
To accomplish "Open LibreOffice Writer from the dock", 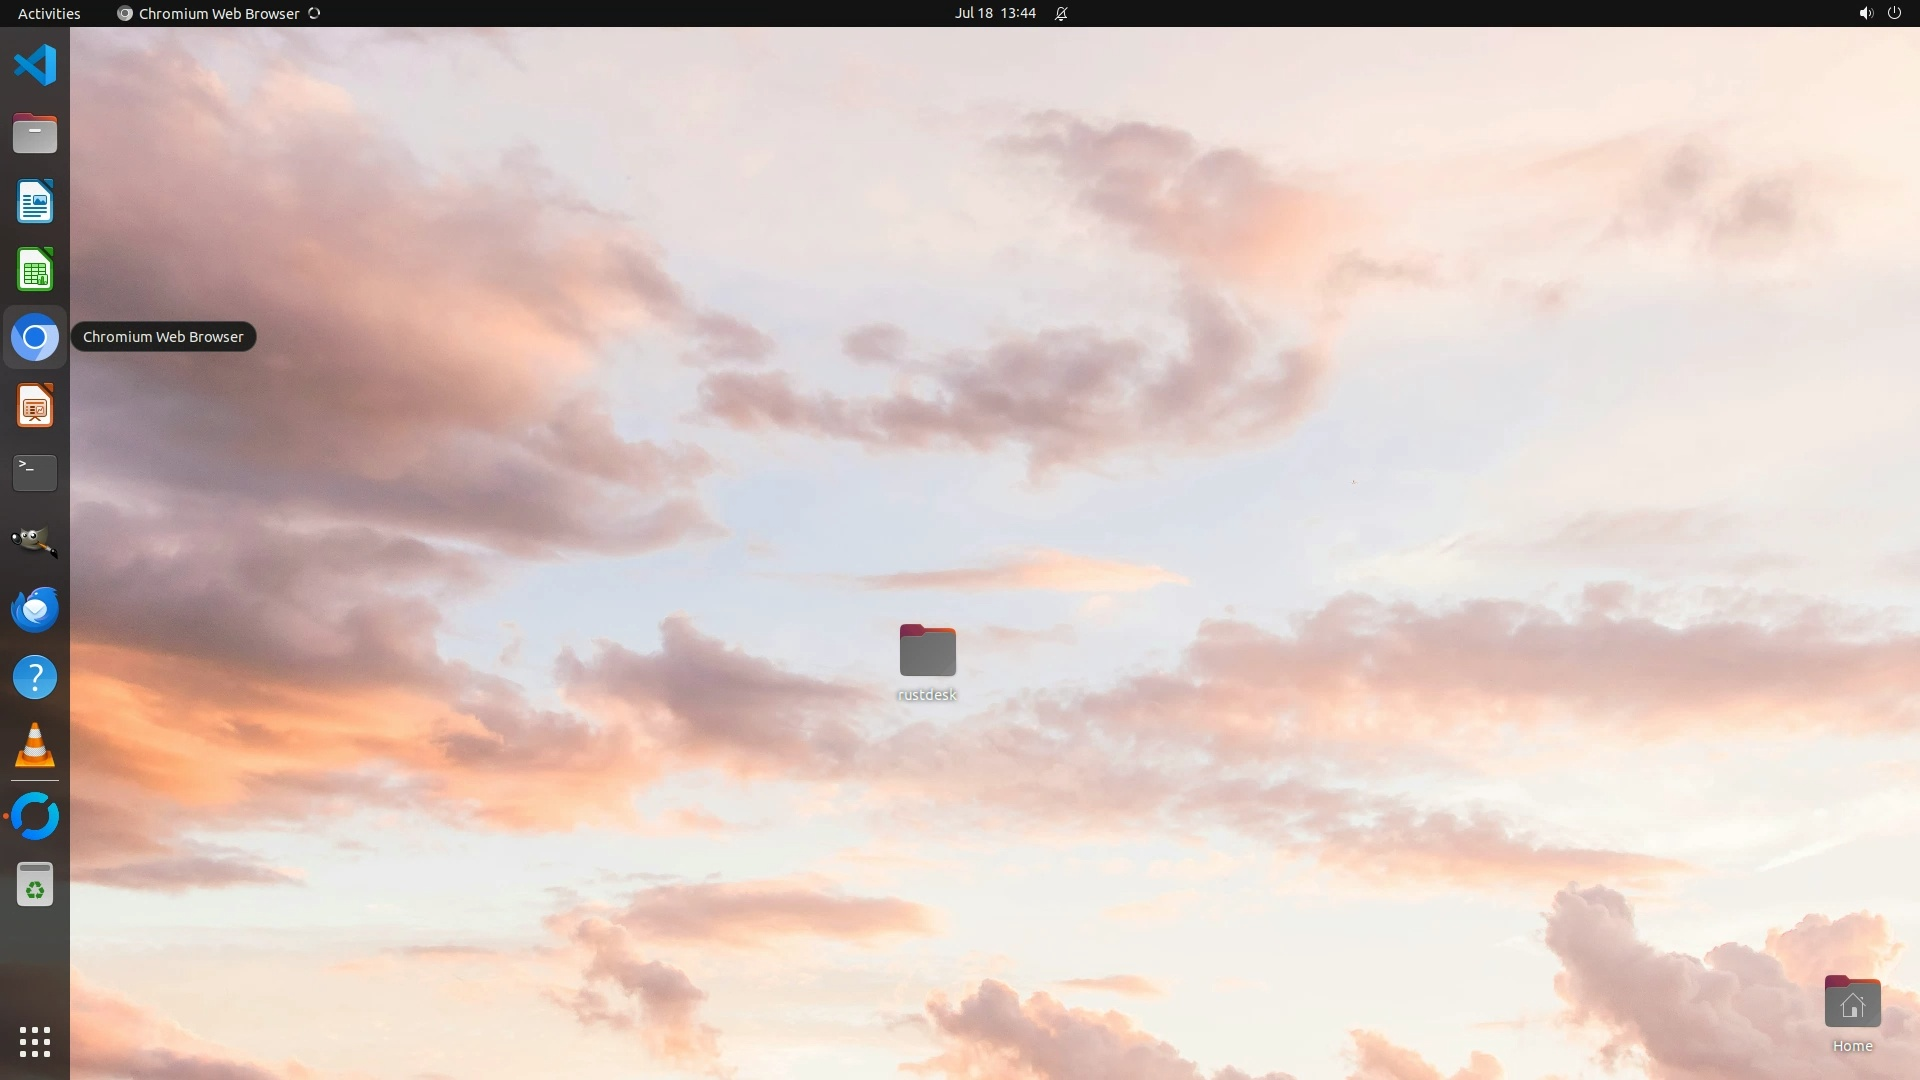I will click(35, 202).
